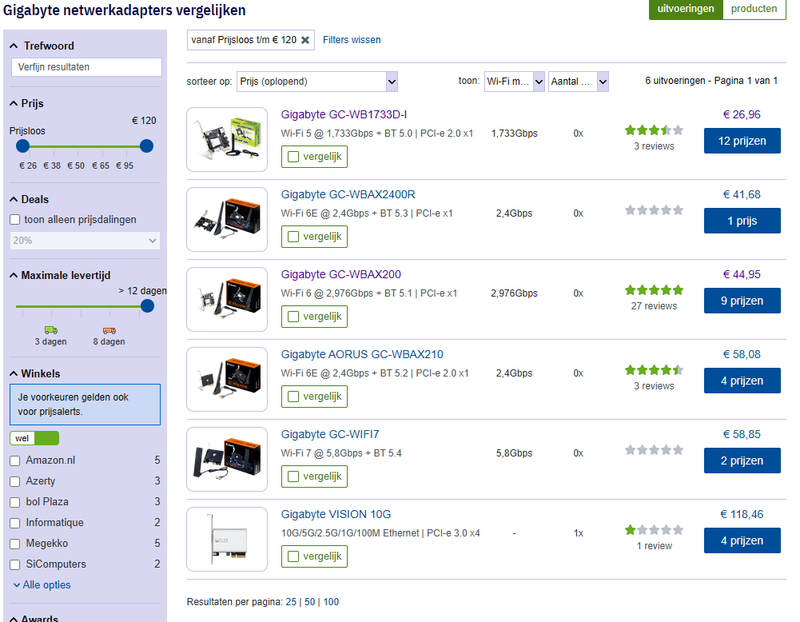Open the 'Aantal ...' column dropdown
The width and height of the screenshot is (800, 622).
click(578, 82)
